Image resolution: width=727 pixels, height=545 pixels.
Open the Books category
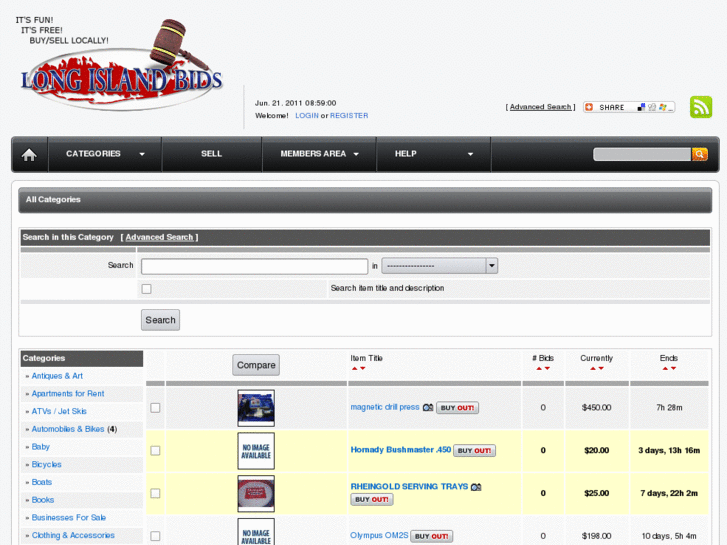[43, 500]
